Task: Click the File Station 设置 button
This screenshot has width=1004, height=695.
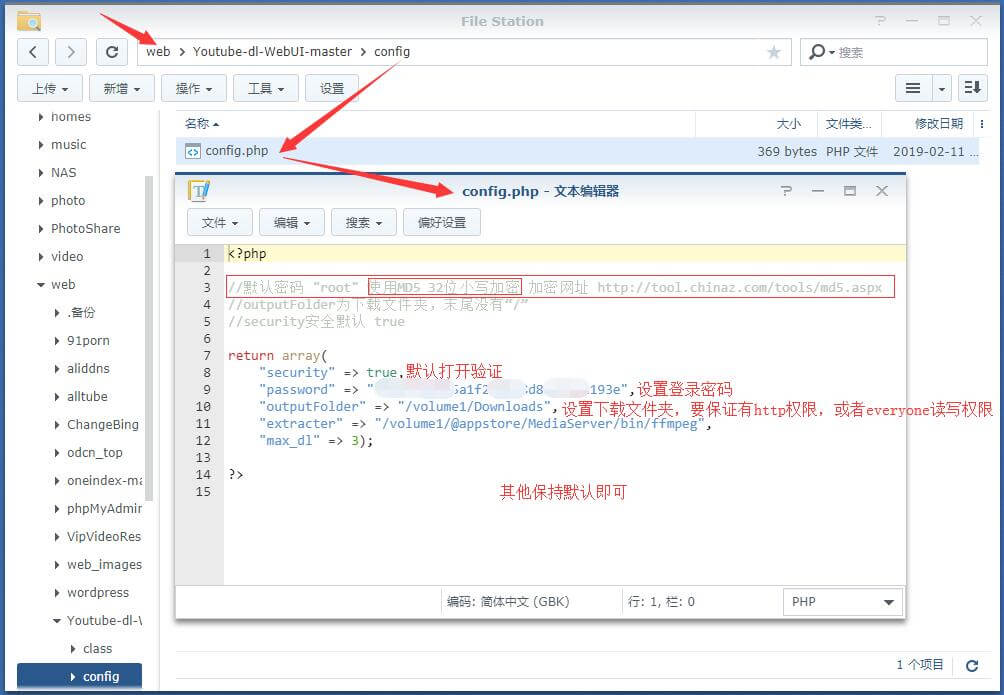Action: click(332, 88)
